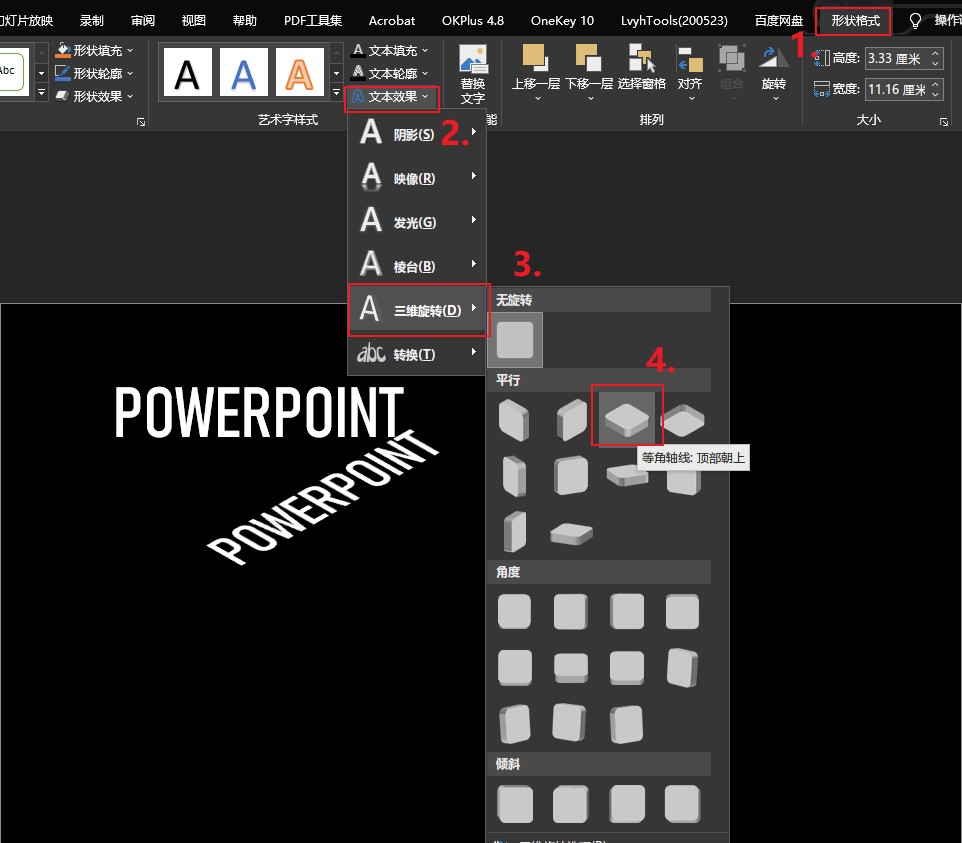Apply the perspective relaxed preset under 角度

(627, 668)
